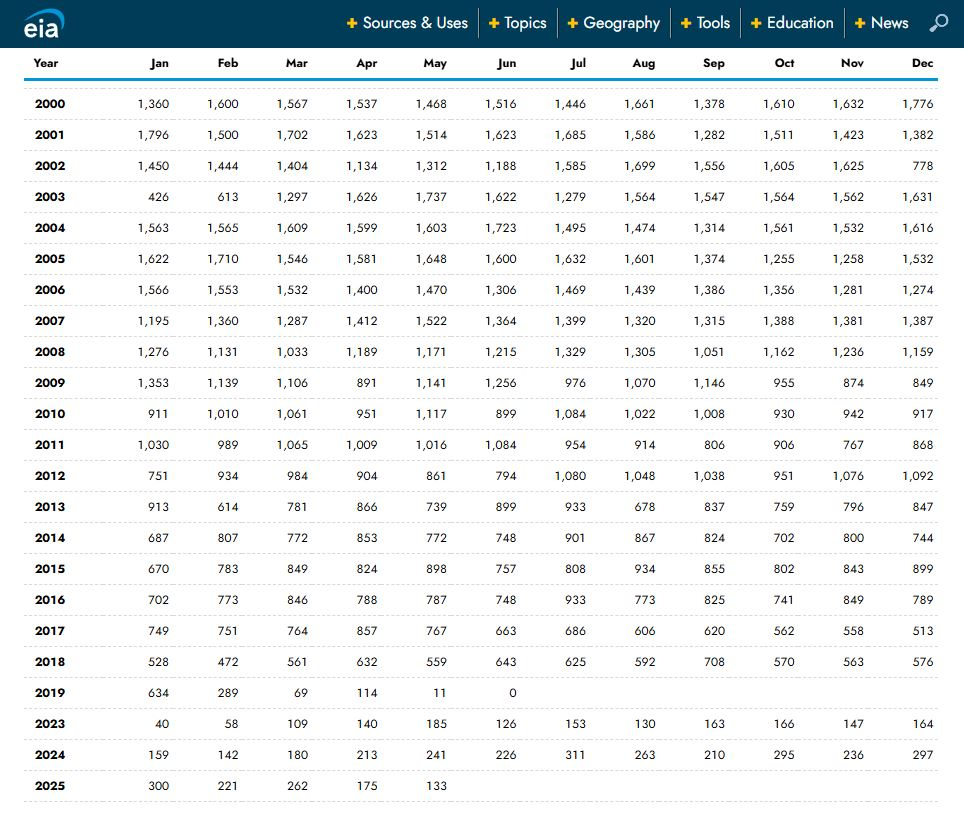964x823 pixels.
Task: Select the 2013 row label
Action: click(x=50, y=507)
